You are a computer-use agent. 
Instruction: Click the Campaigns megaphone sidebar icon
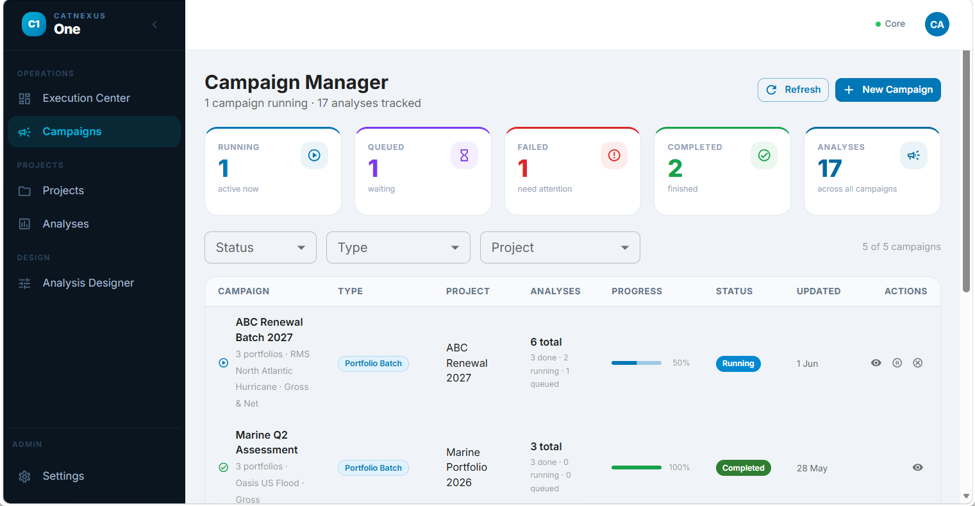tap(24, 132)
